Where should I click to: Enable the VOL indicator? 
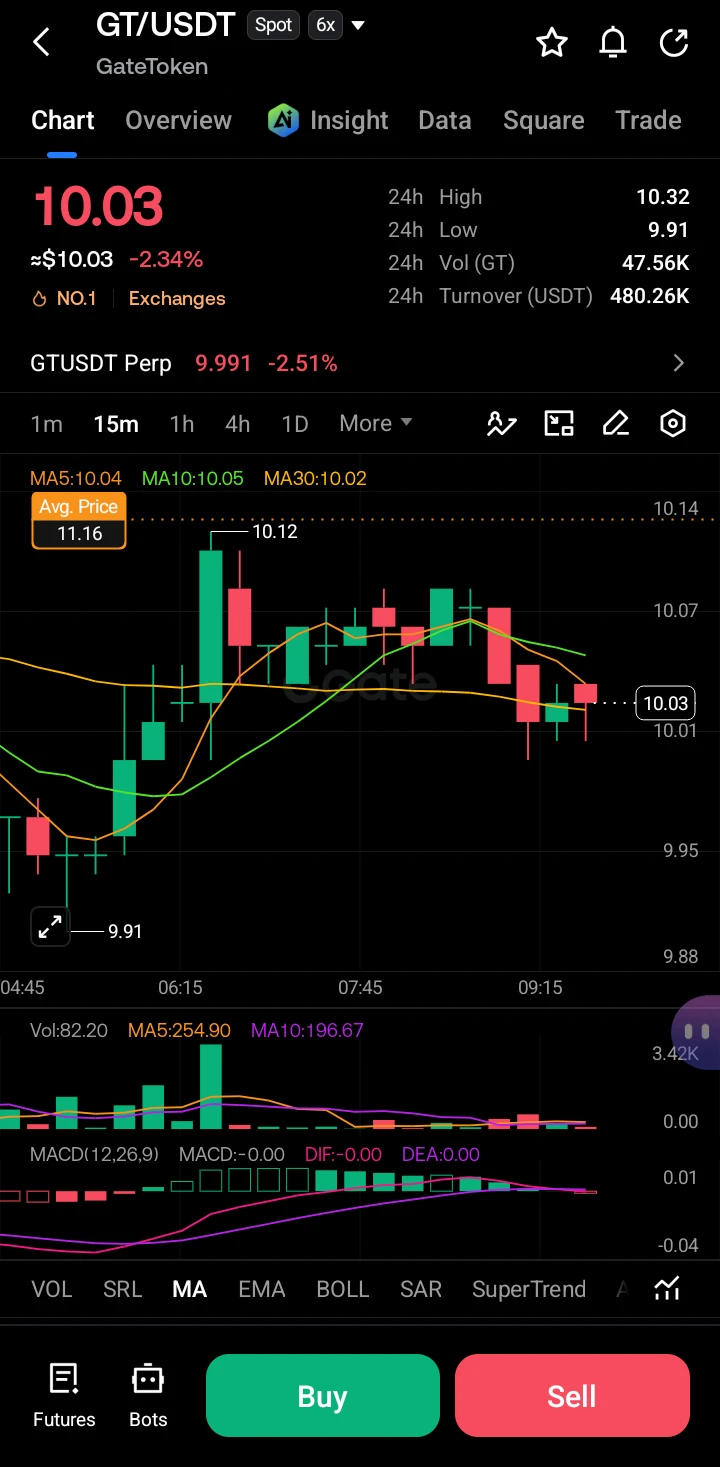click(x=52, y=1289)
